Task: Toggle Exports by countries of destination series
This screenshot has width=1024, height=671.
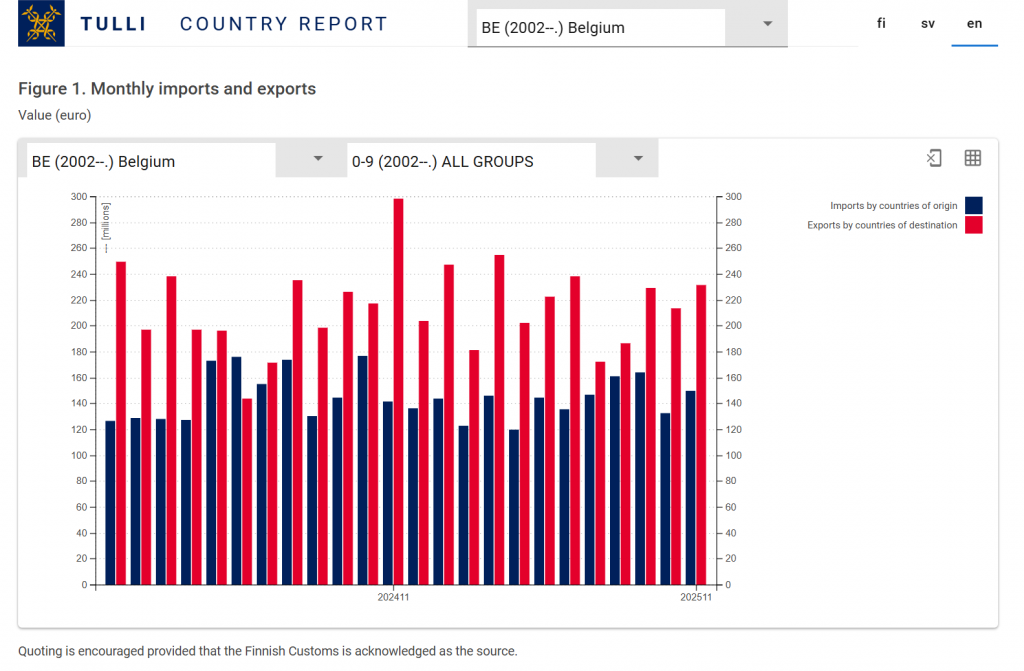Action: tap(882, 226)
